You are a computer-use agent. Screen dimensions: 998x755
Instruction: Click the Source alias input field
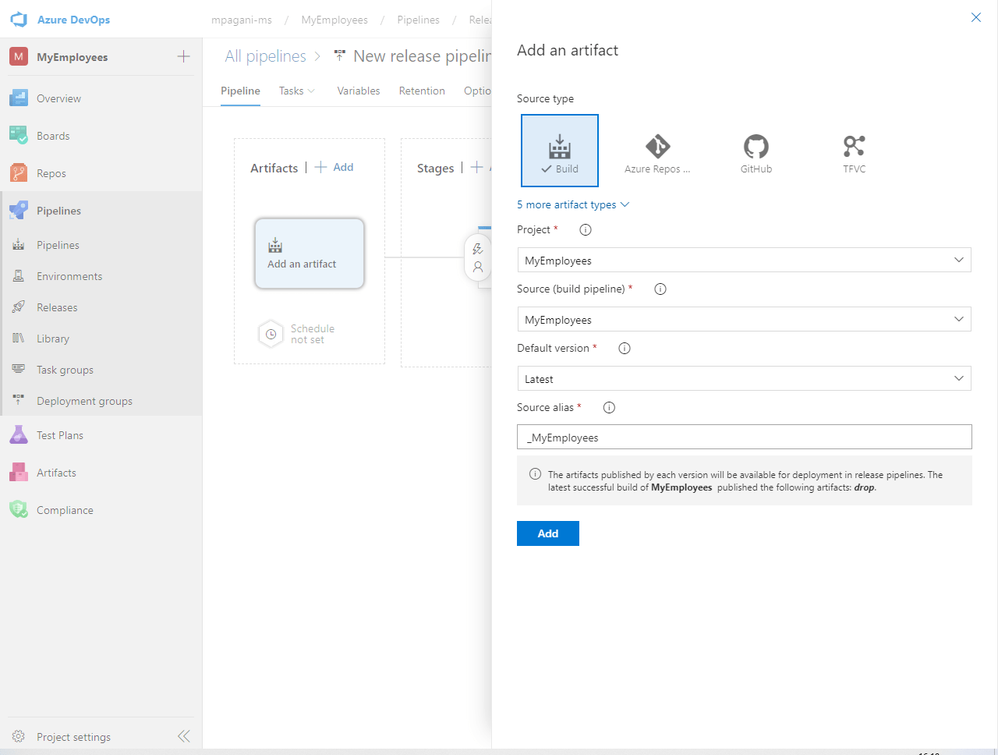click(x=744, y=437)
